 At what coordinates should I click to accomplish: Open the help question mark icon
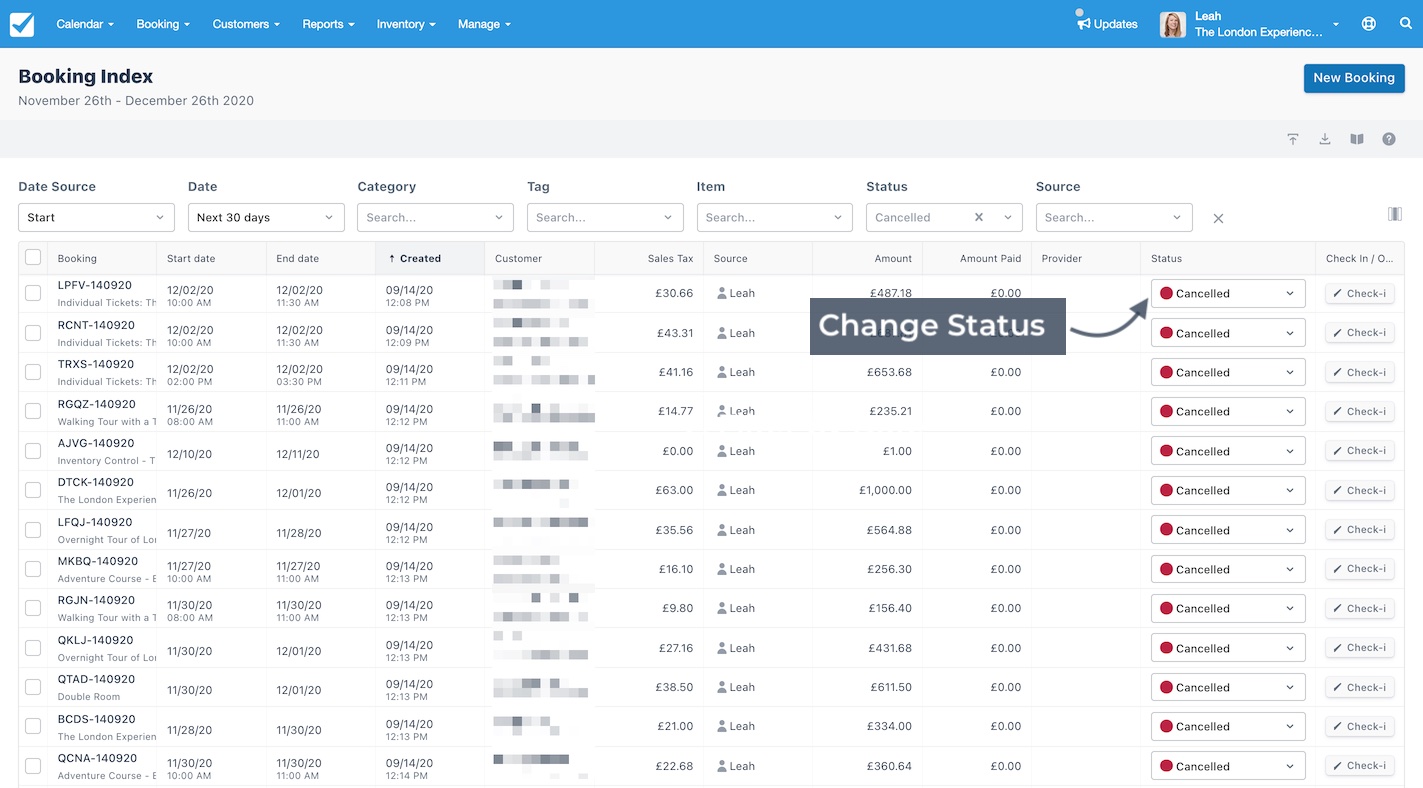1389,139
